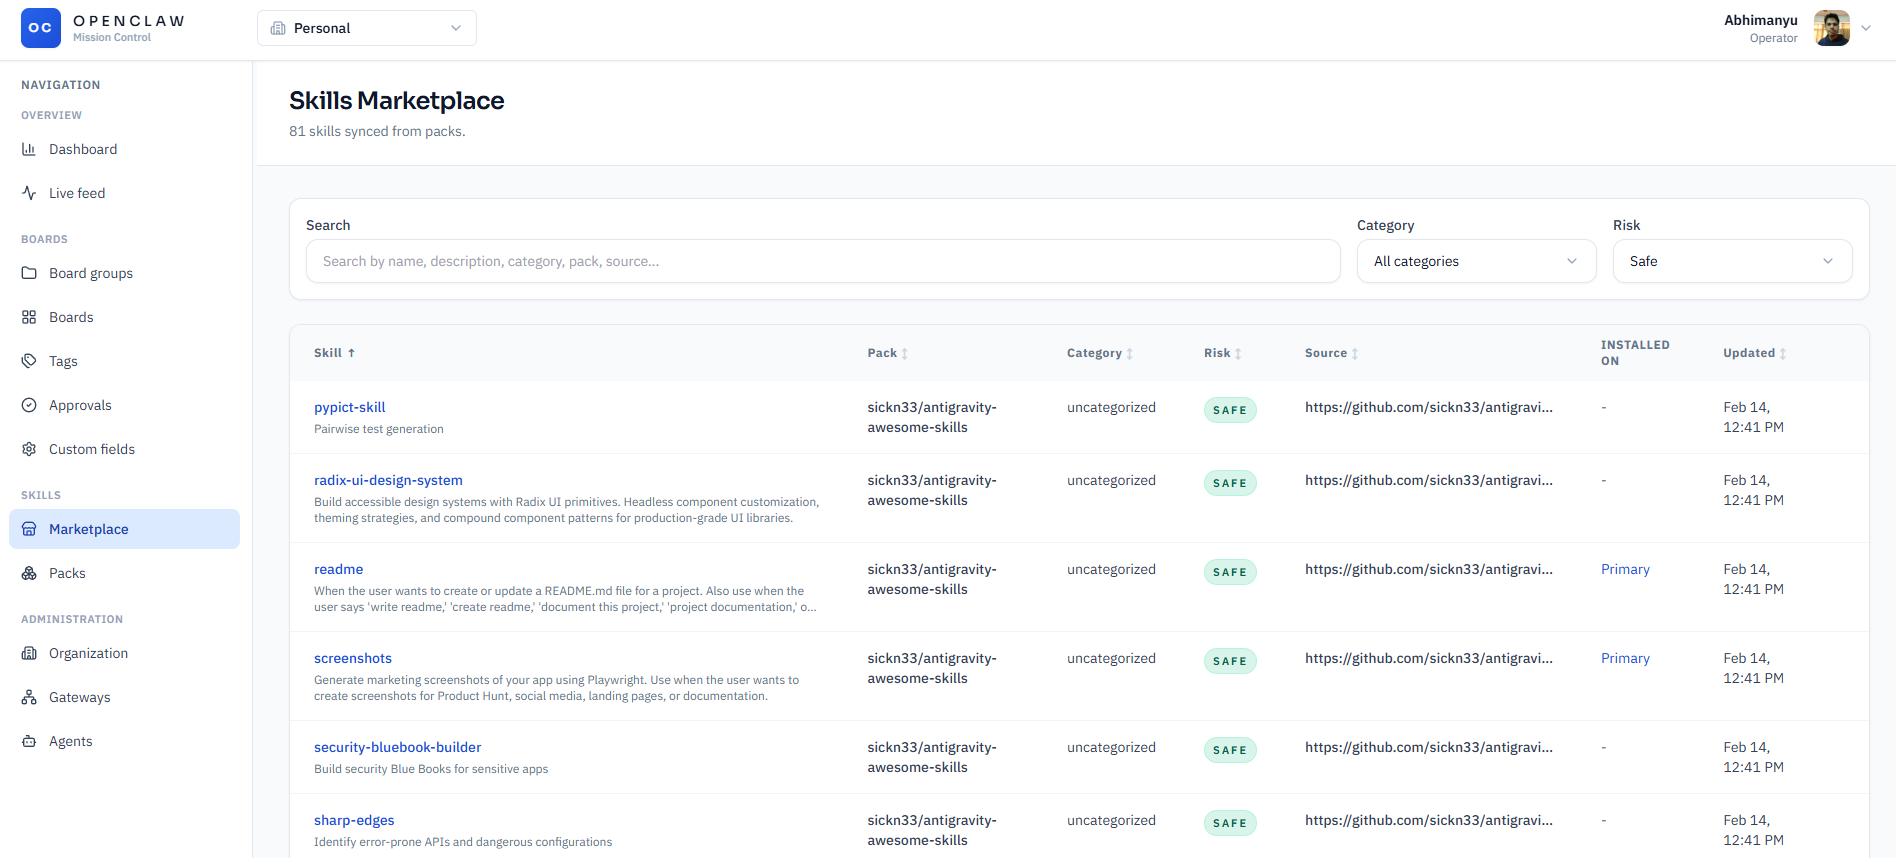Sort skills by Updated column
This screenshot has height=858, width=1896.
point(1754,353)
